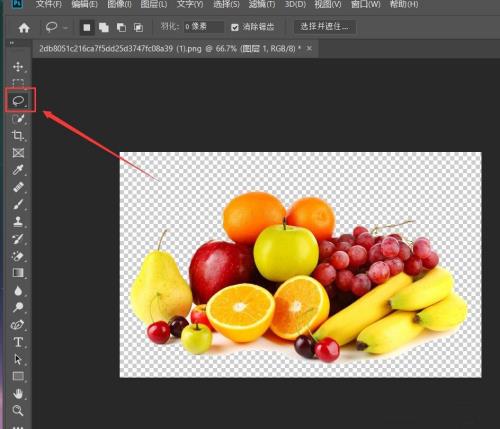Select the Clone Stamp tool

tap(18, 222)
